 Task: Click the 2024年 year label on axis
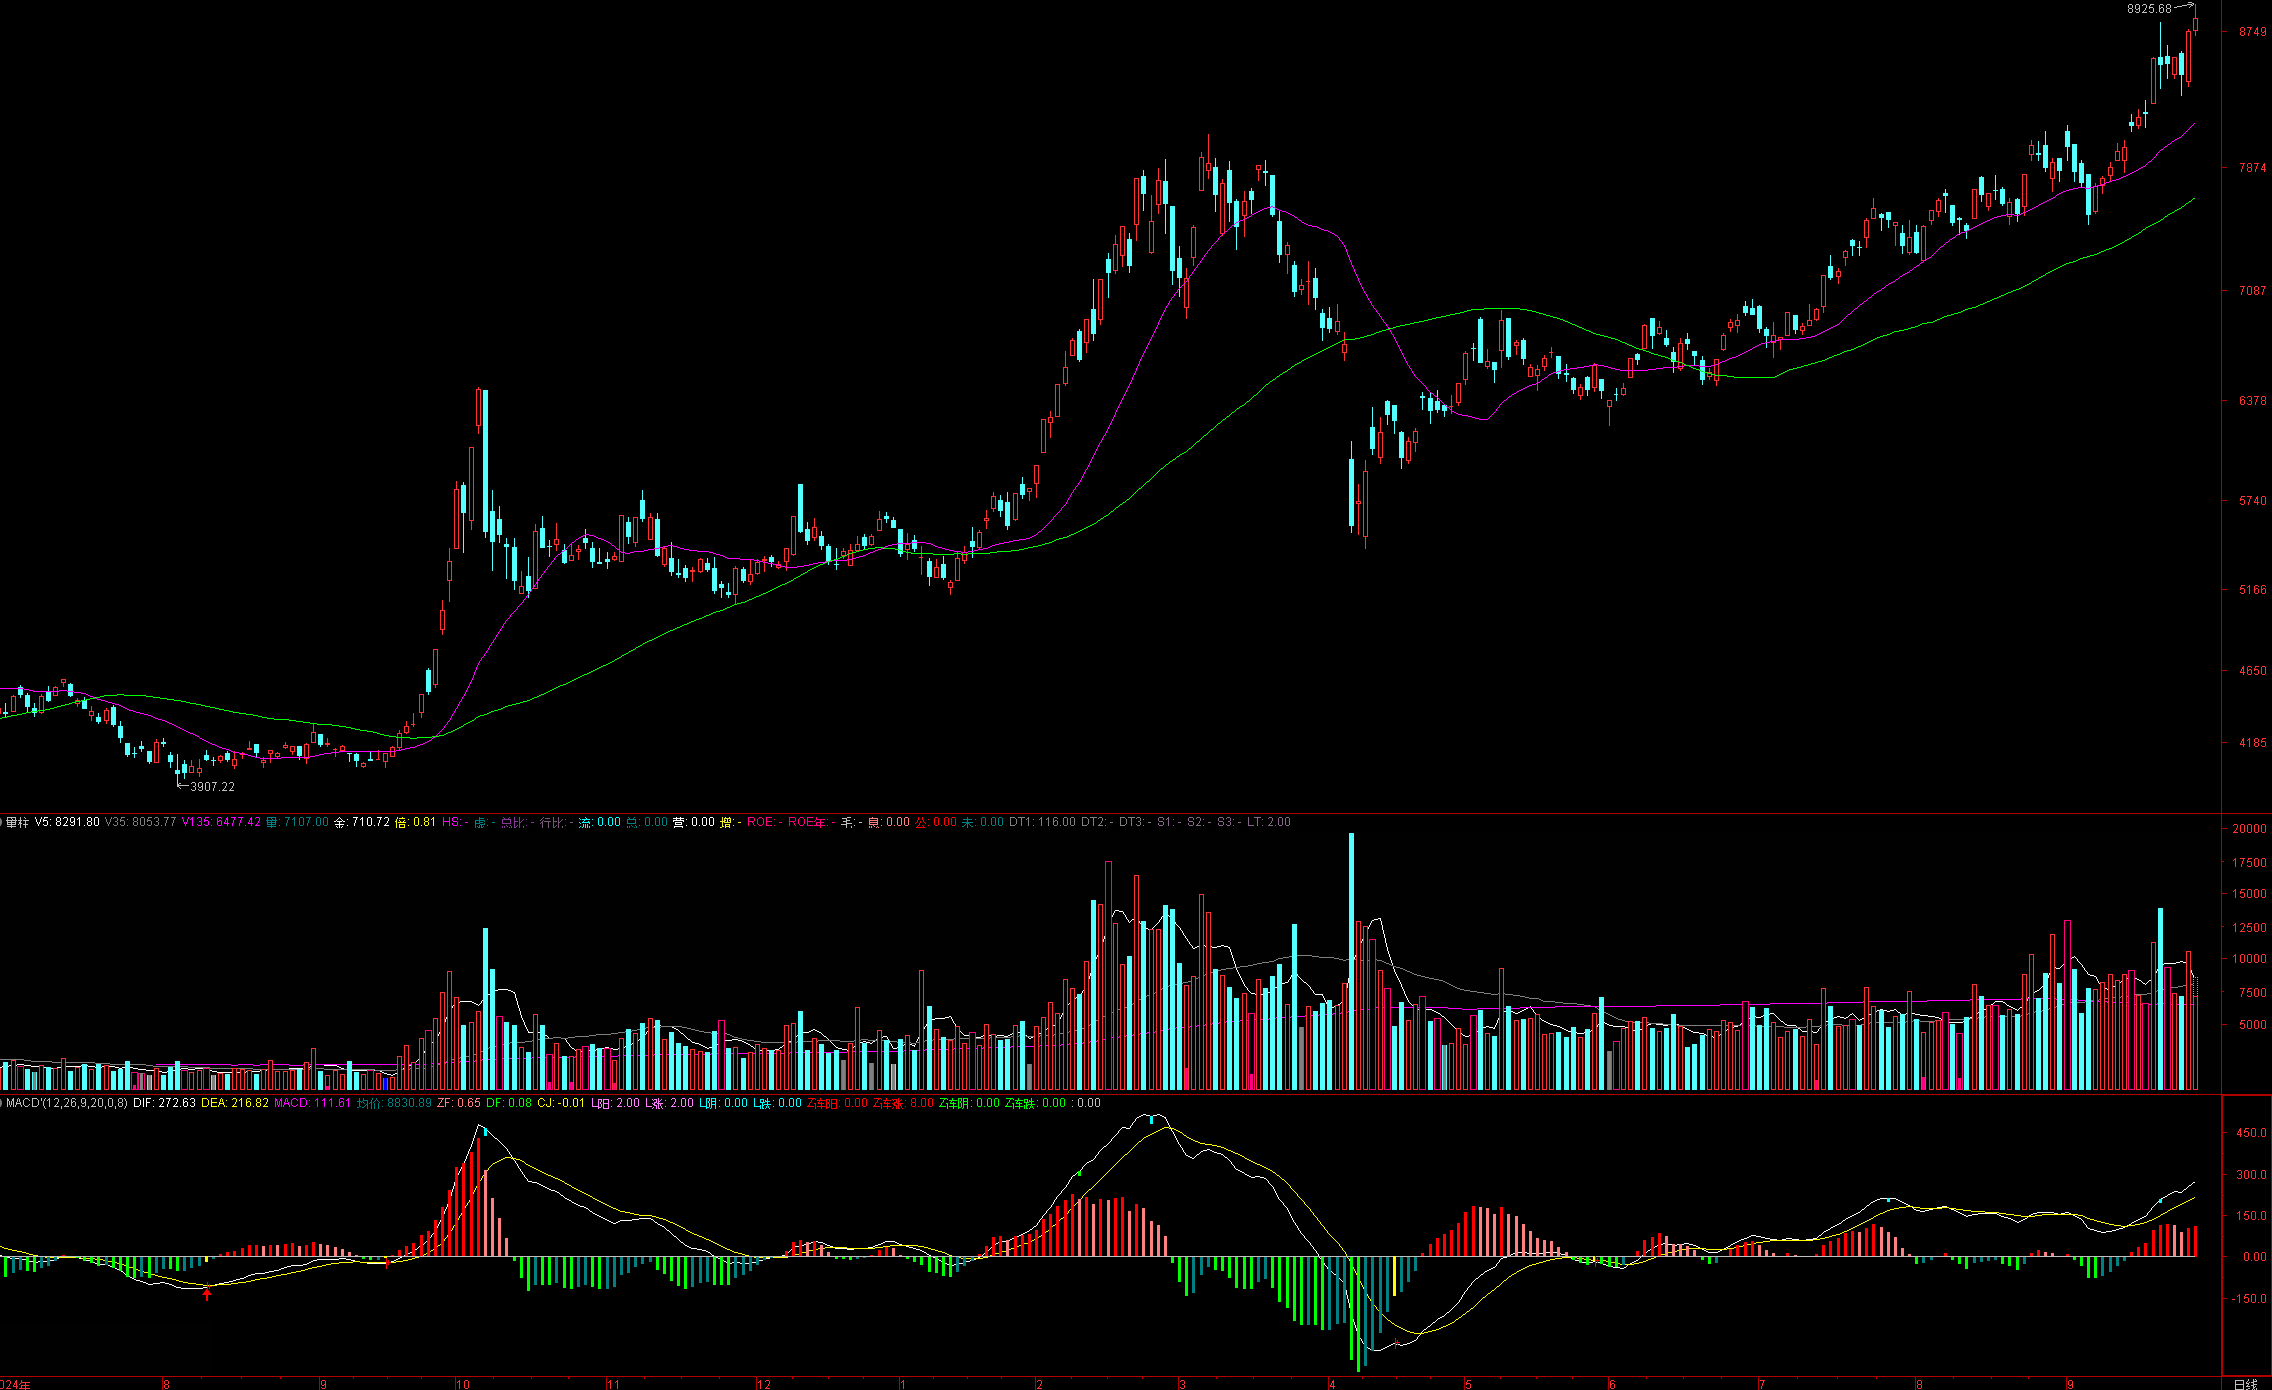pos(15,1384)
